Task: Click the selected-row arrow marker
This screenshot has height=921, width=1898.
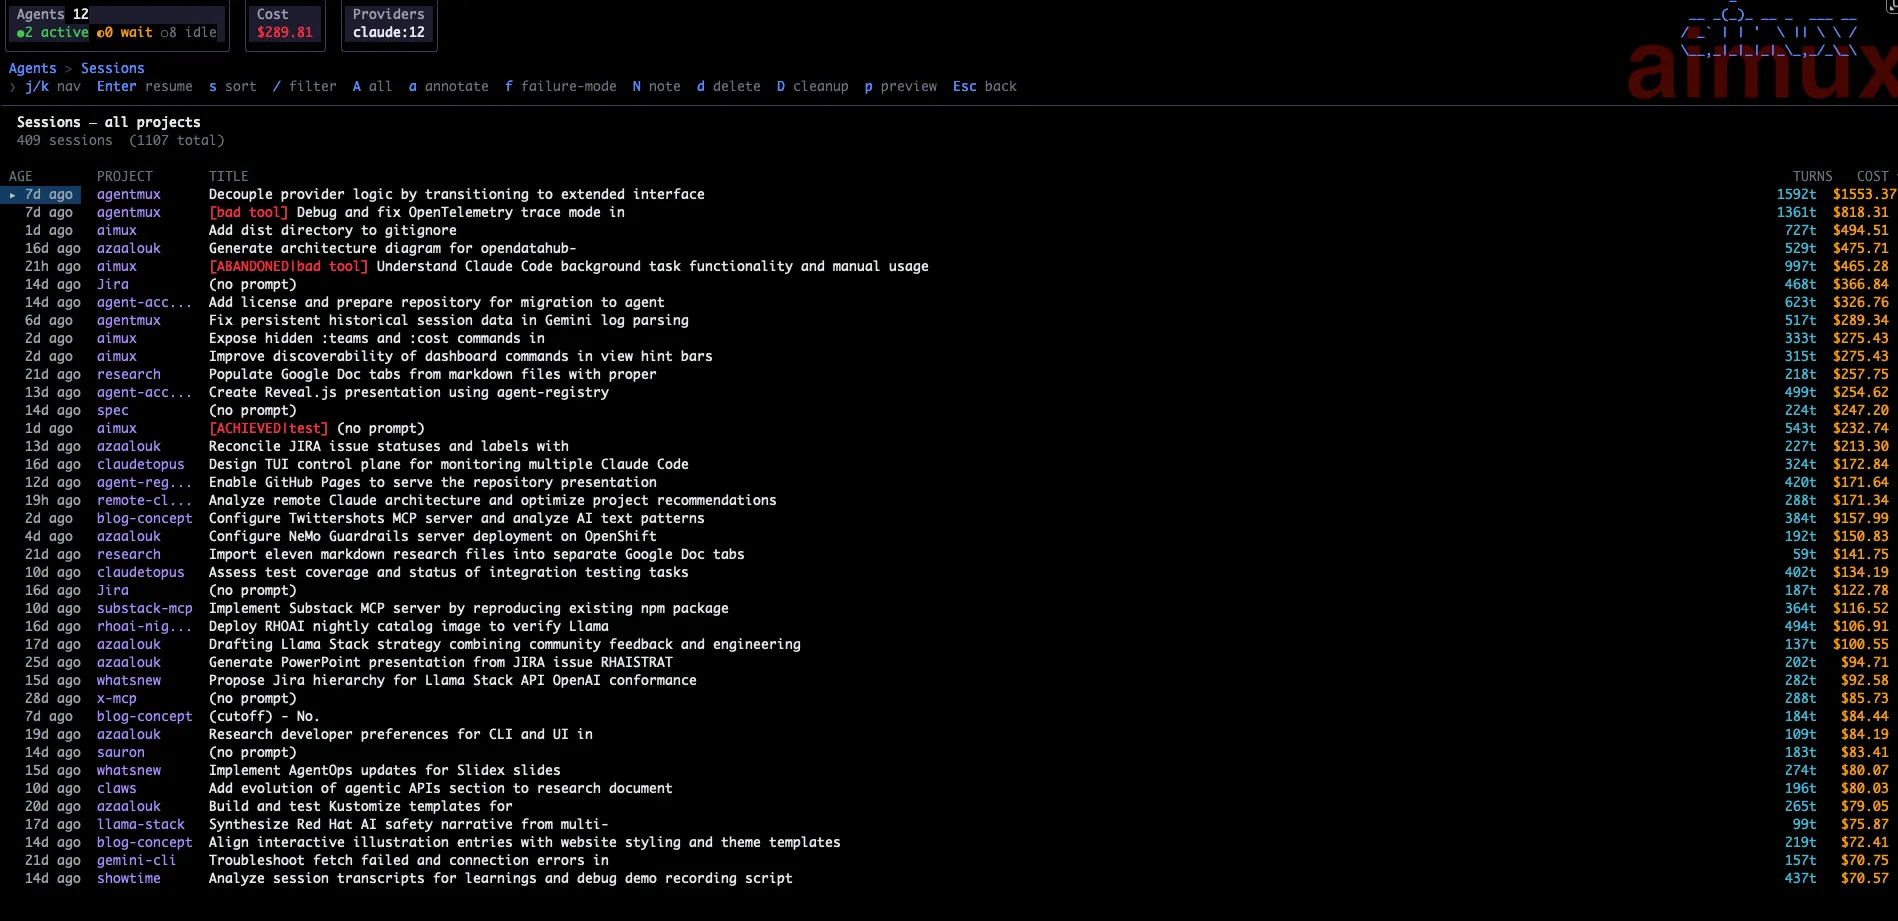Action: (x=12, y=195)
